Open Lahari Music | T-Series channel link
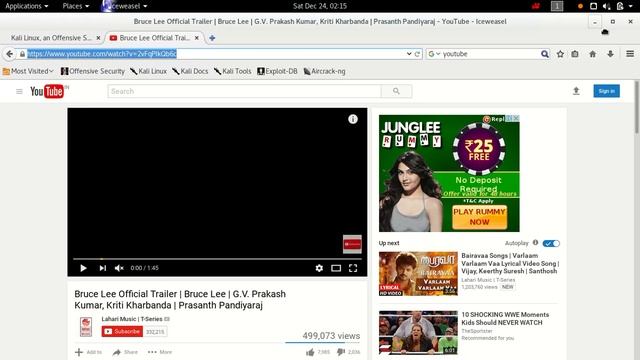Image resolution: width=640 pixels, height=360 pixels. [132, 319]
